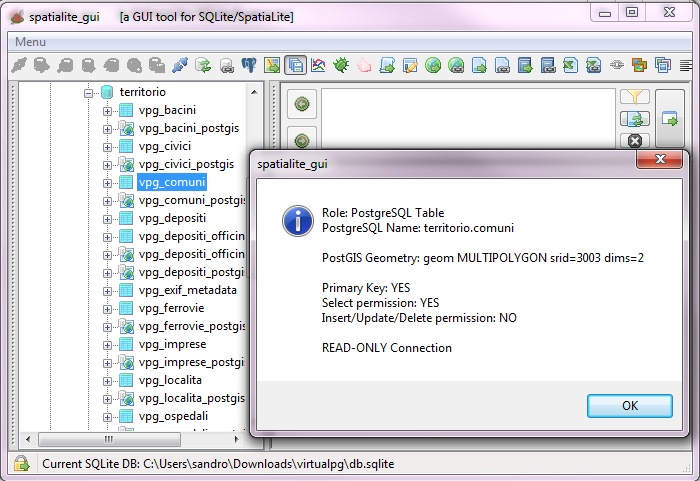The image size is (700, 481).
Task: Open the statistics chart toolbar icon
Action: [318, 66]
